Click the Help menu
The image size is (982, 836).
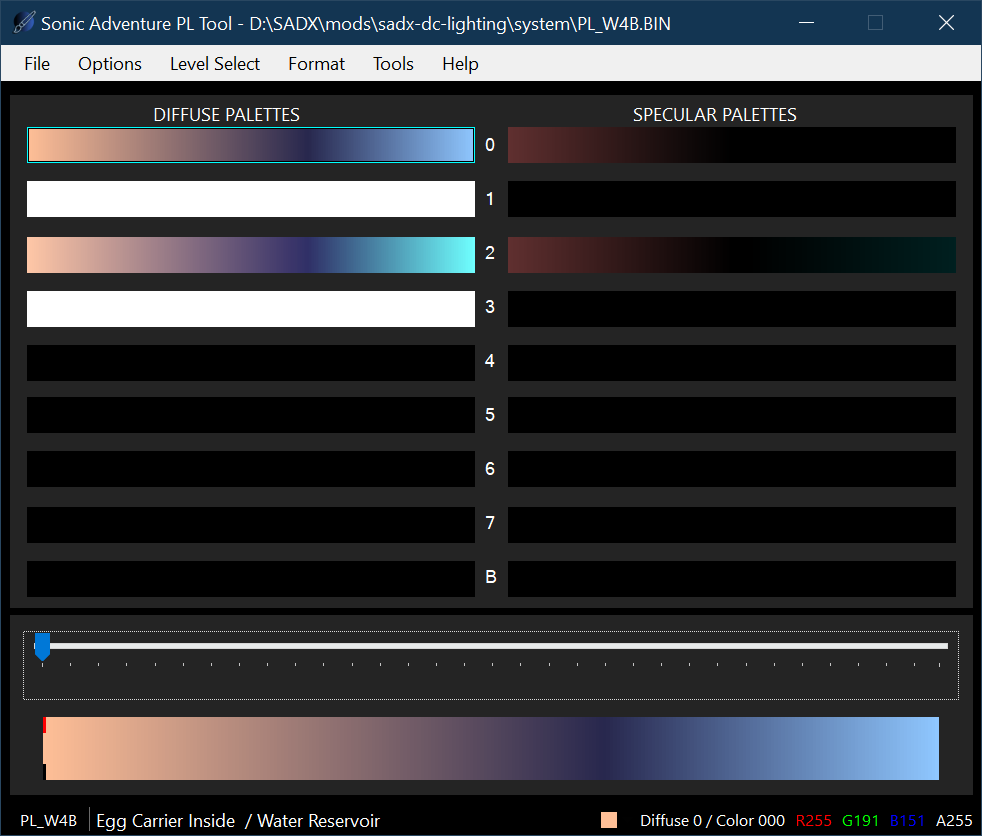(460, 64)
